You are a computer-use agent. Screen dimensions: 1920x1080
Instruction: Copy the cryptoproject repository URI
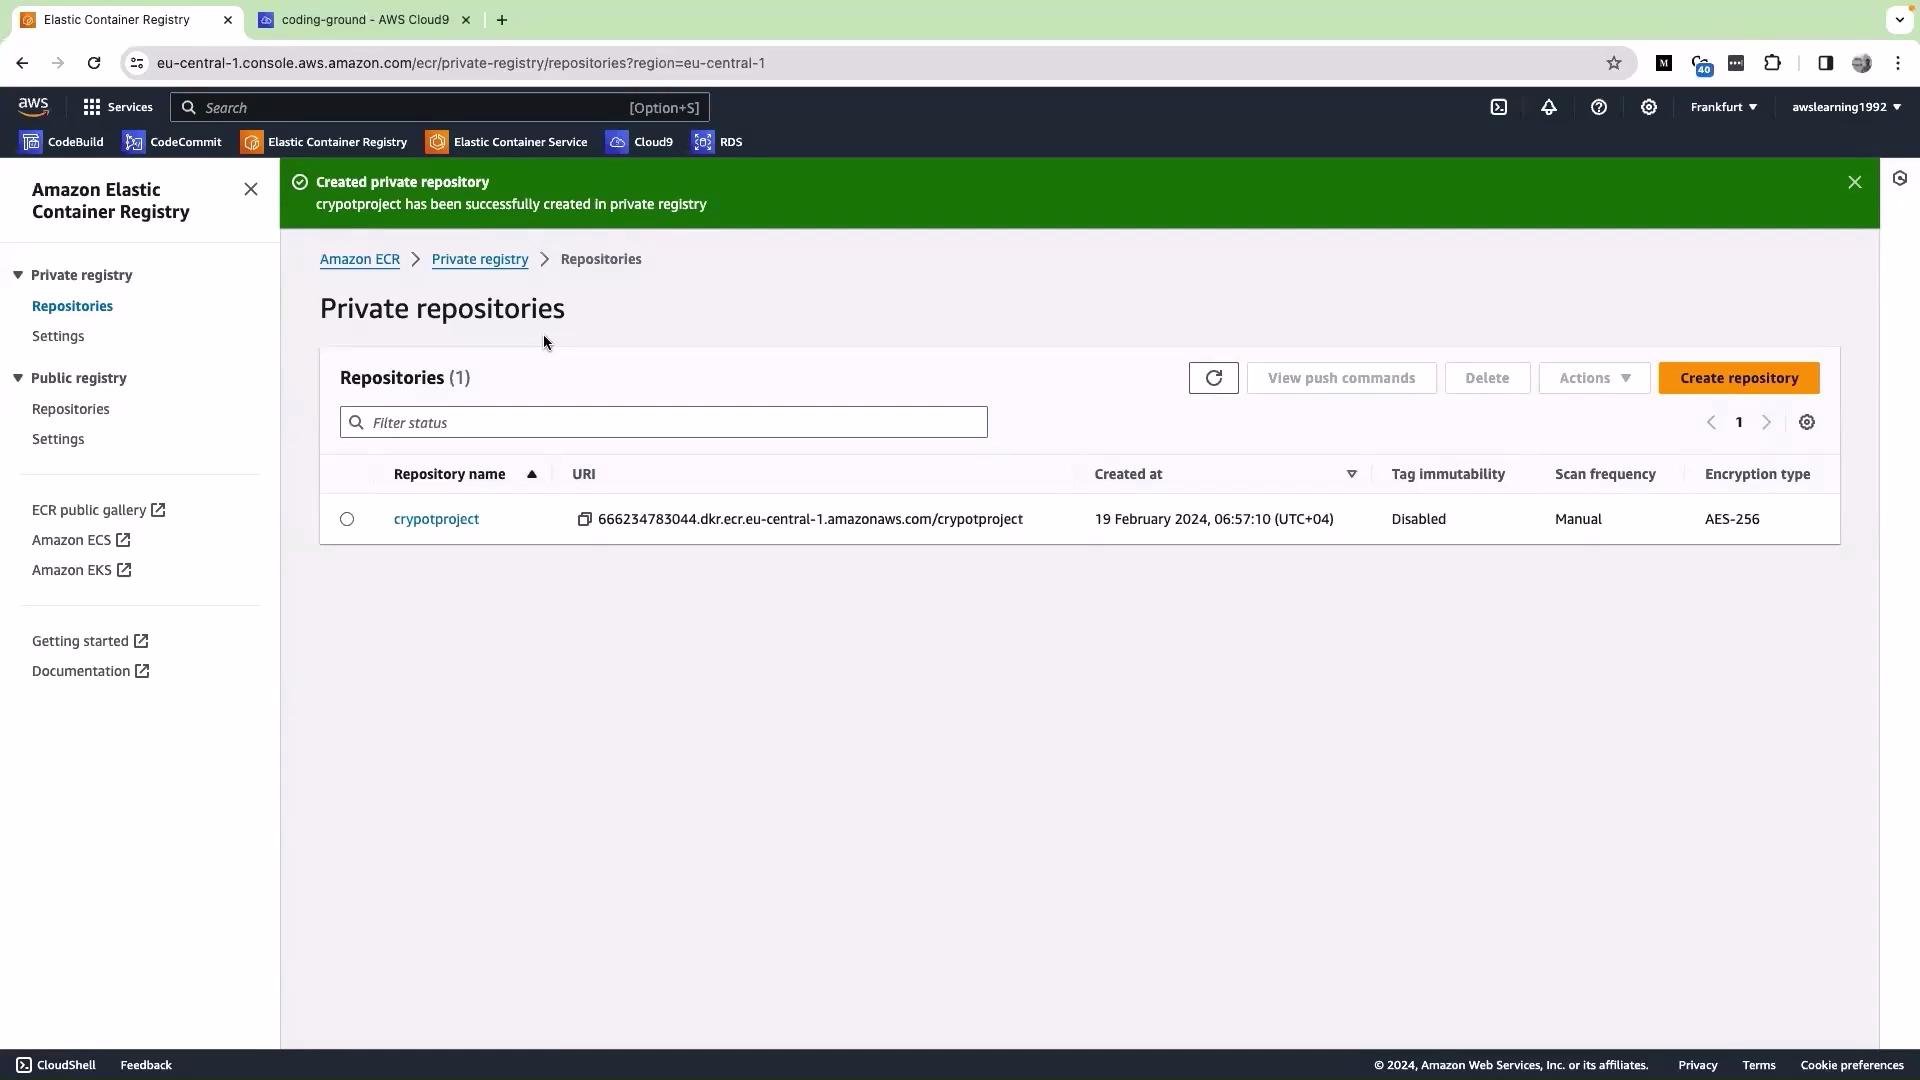[584, 519]
